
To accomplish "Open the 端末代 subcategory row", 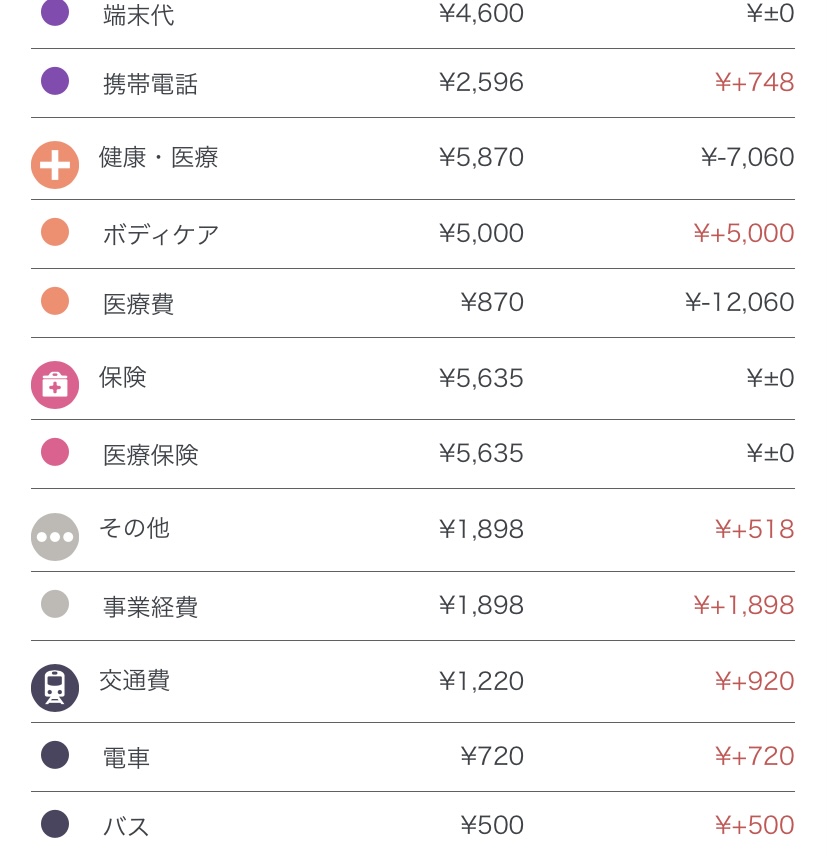I will (139, 16).
